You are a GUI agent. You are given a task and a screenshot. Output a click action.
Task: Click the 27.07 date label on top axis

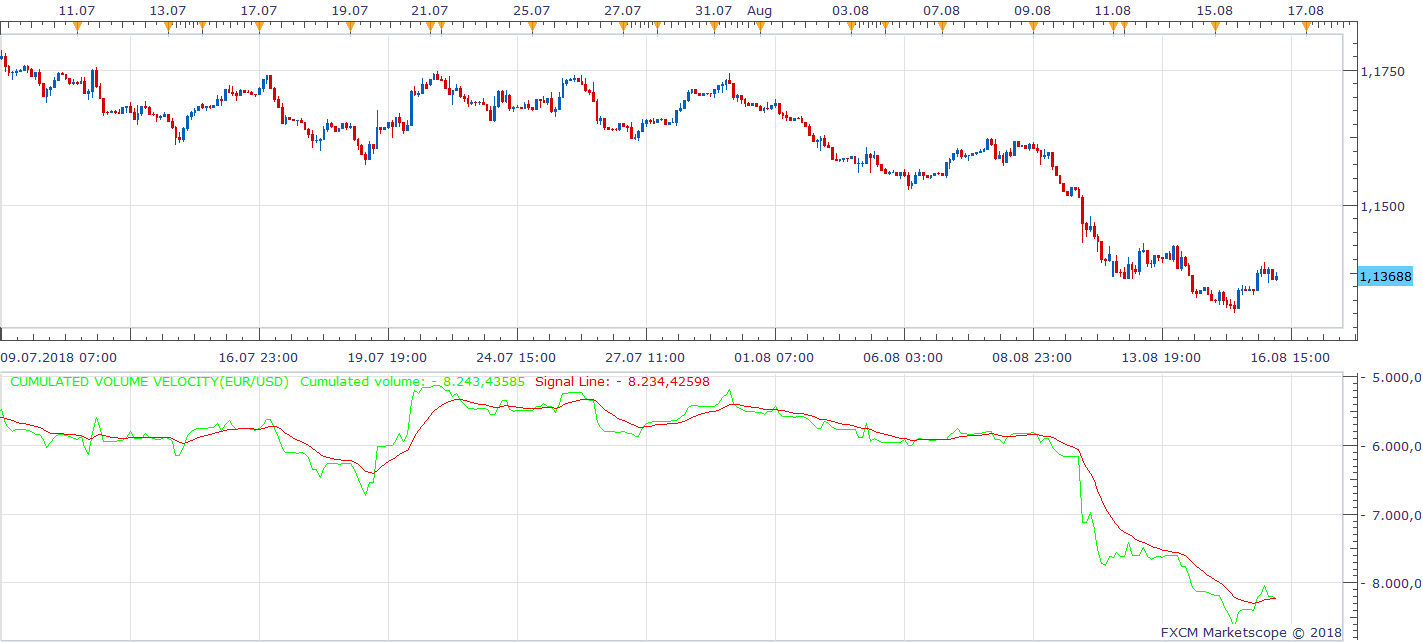click(x=623, y=10)
